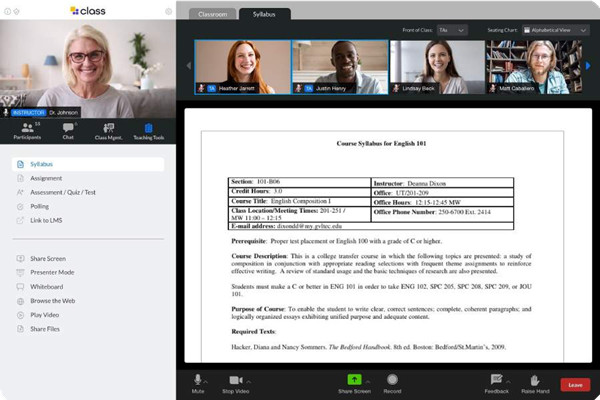The height and width of the screenshot is (400, 600).
Task: Open Browse the Web tool
Action: pos(52,300)
